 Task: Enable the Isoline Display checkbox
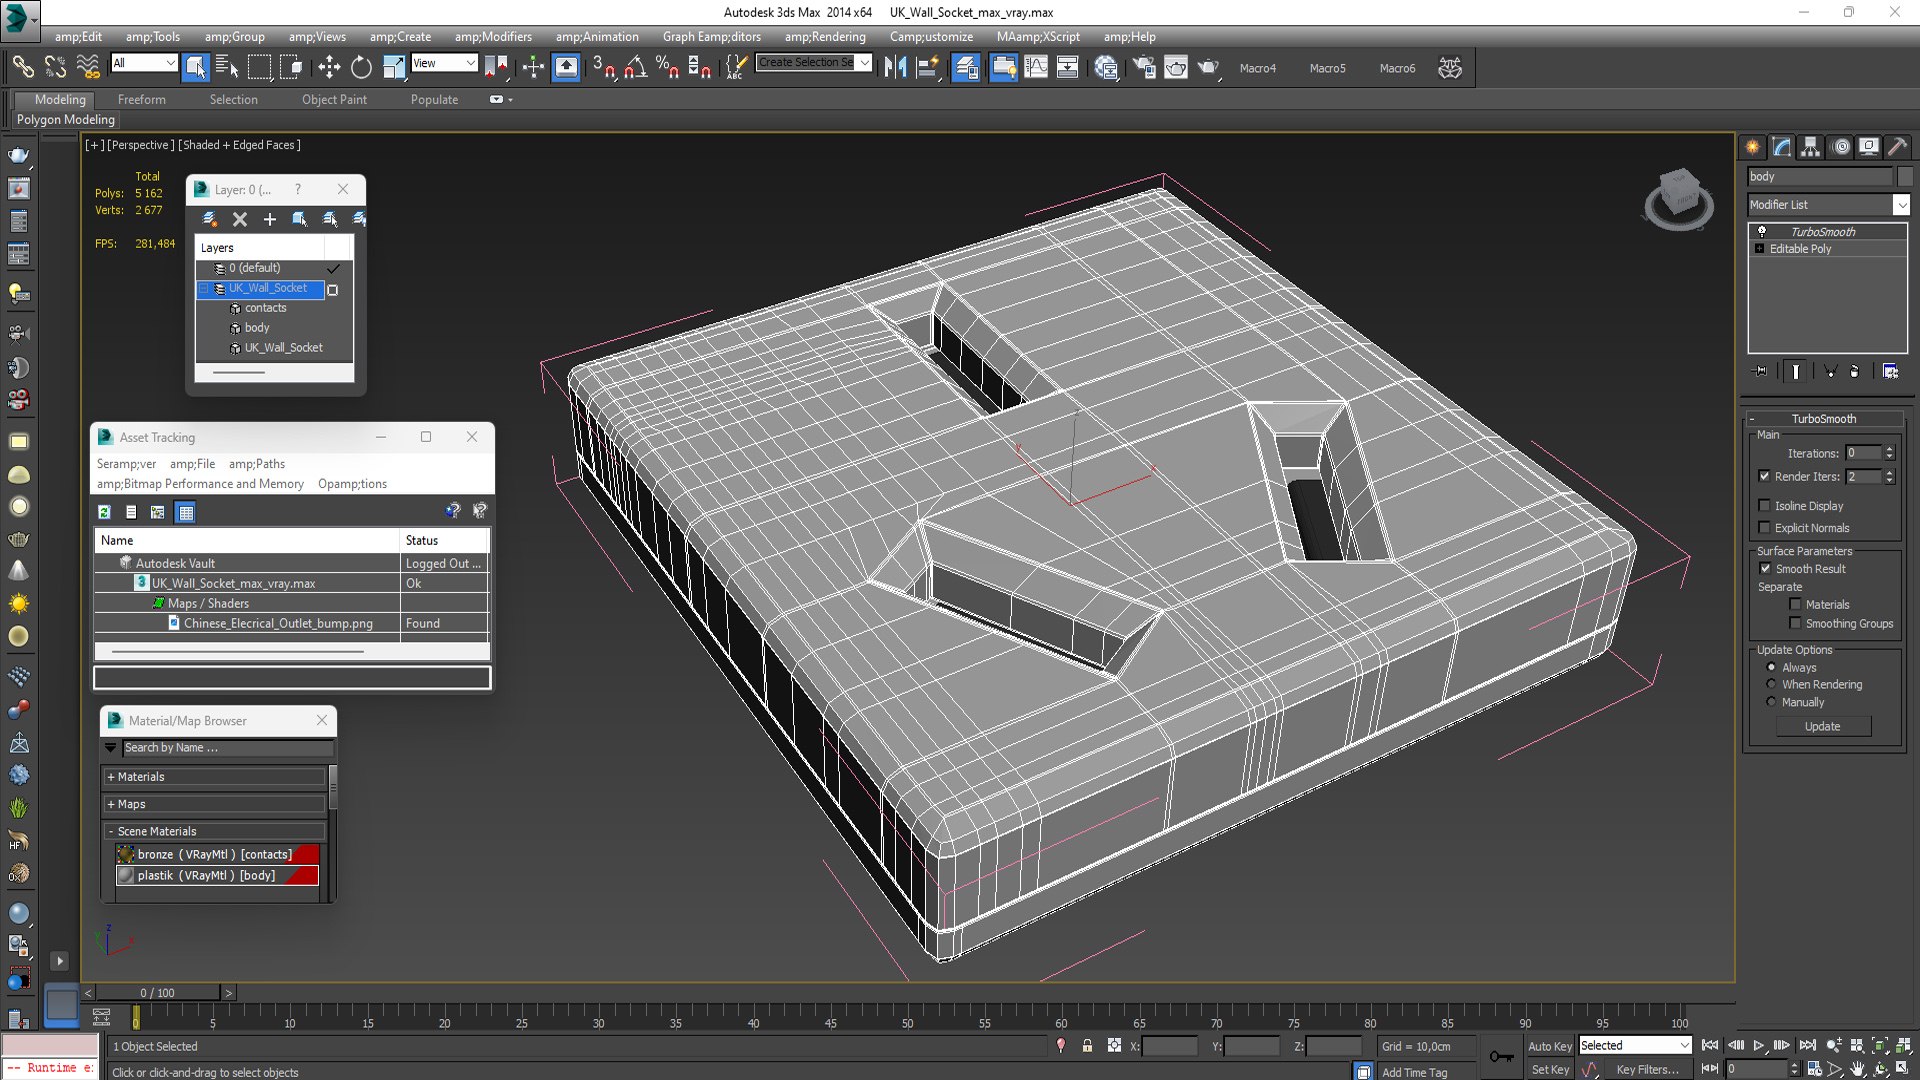point(1765,506)
